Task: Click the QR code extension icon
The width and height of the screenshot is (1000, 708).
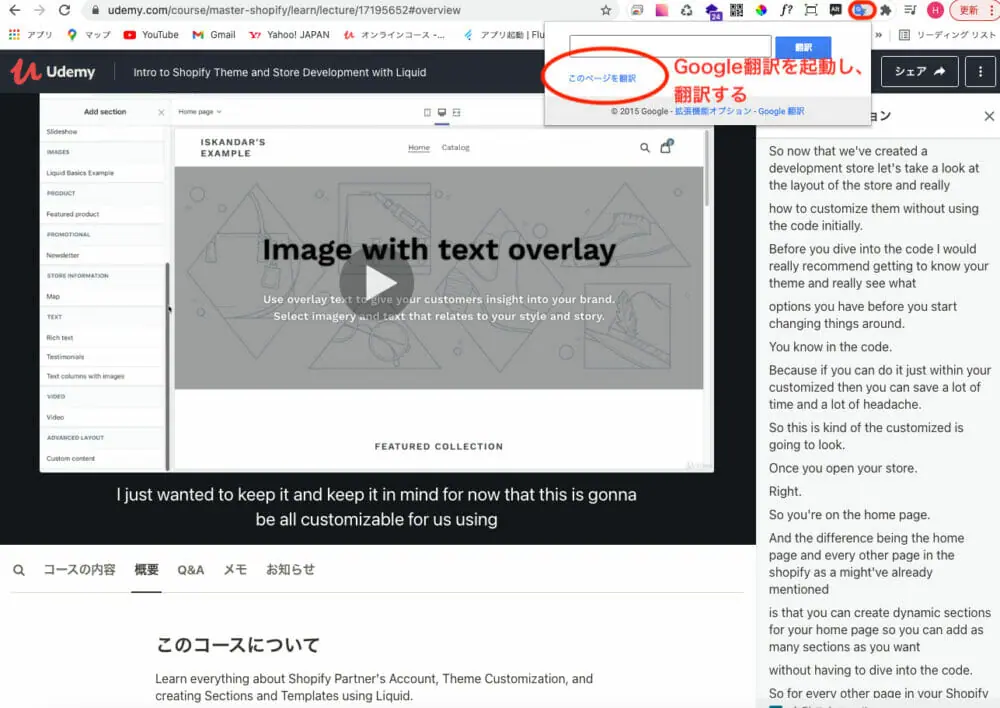Action: [736, 10]
